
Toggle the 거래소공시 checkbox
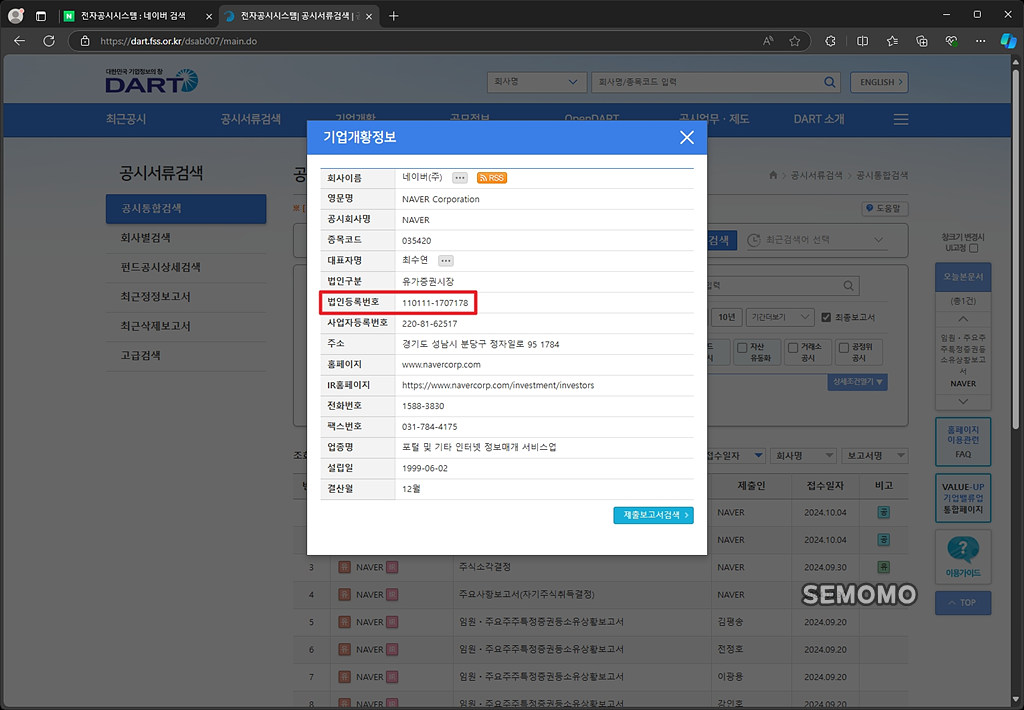coord(793,348)
